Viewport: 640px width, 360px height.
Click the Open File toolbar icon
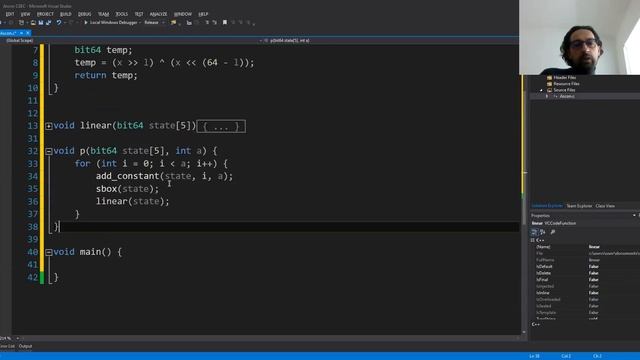(33, 22)
